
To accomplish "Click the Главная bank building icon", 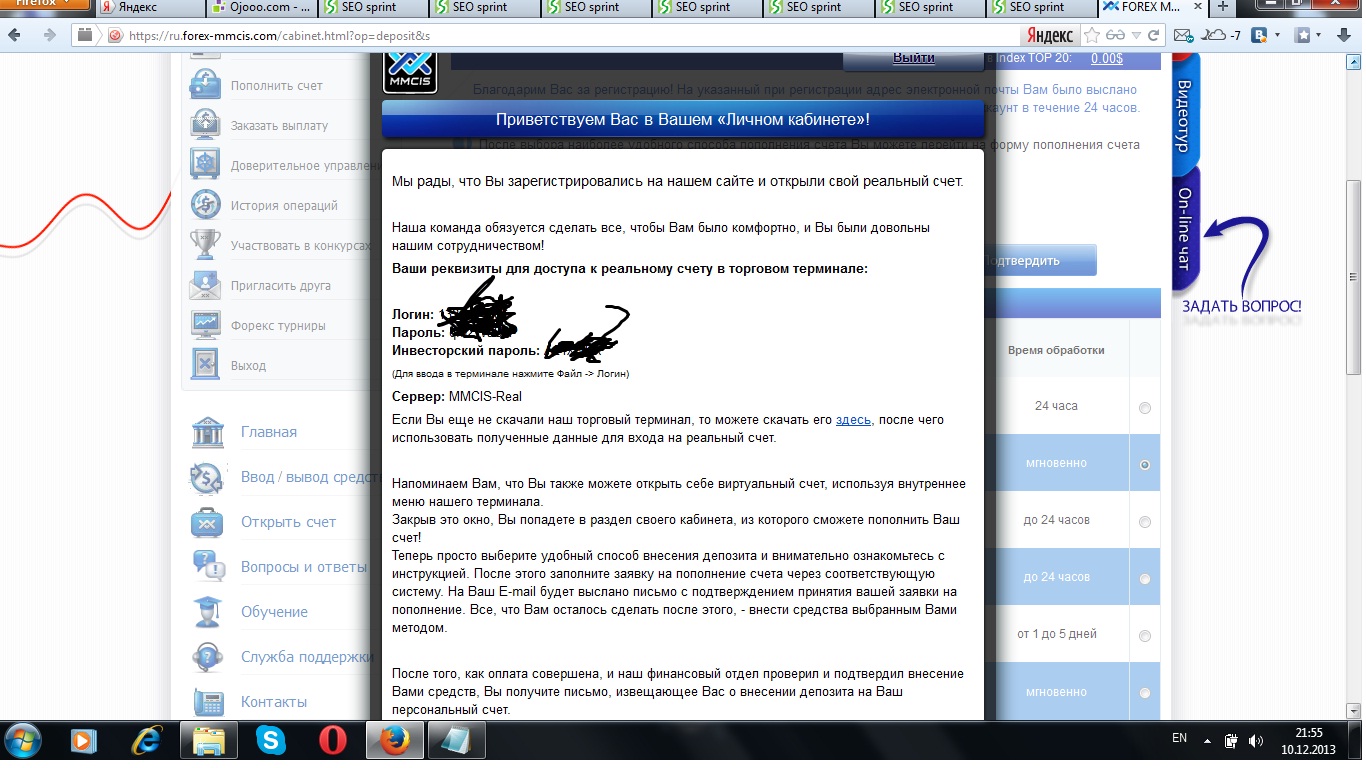I will point(208,432).
